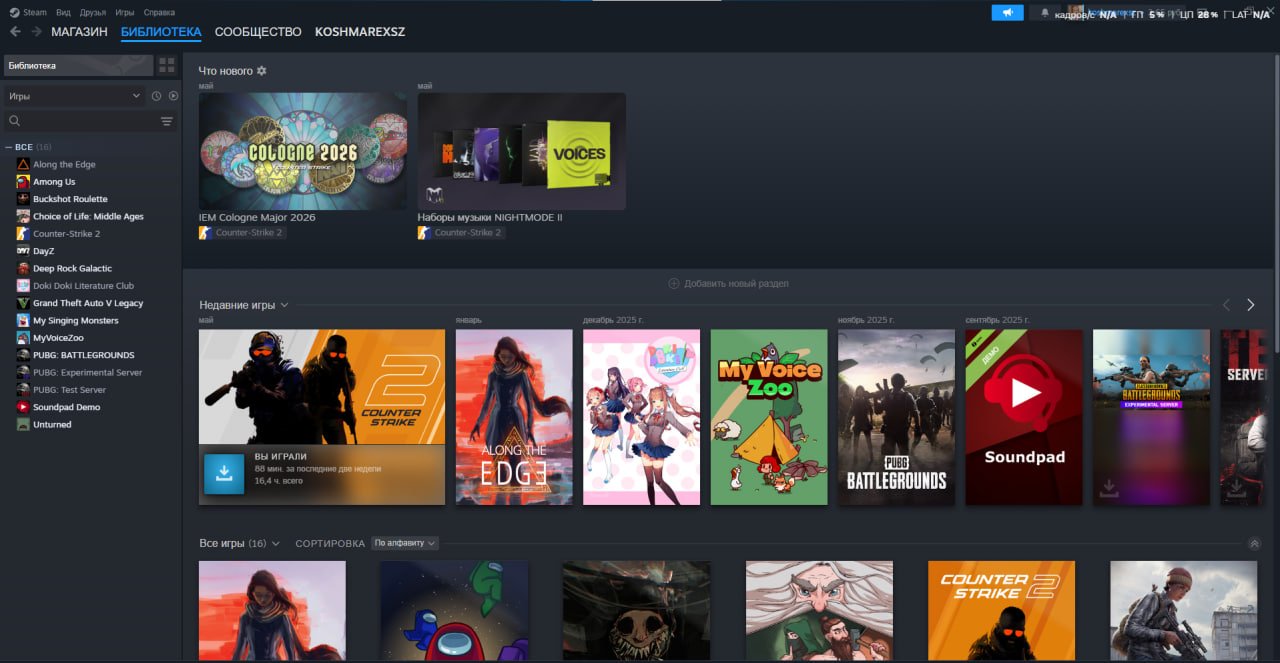1280x663 pixels.
Task: Open the PUBG Battlegrounds recent cover
Action: (896, 417)
